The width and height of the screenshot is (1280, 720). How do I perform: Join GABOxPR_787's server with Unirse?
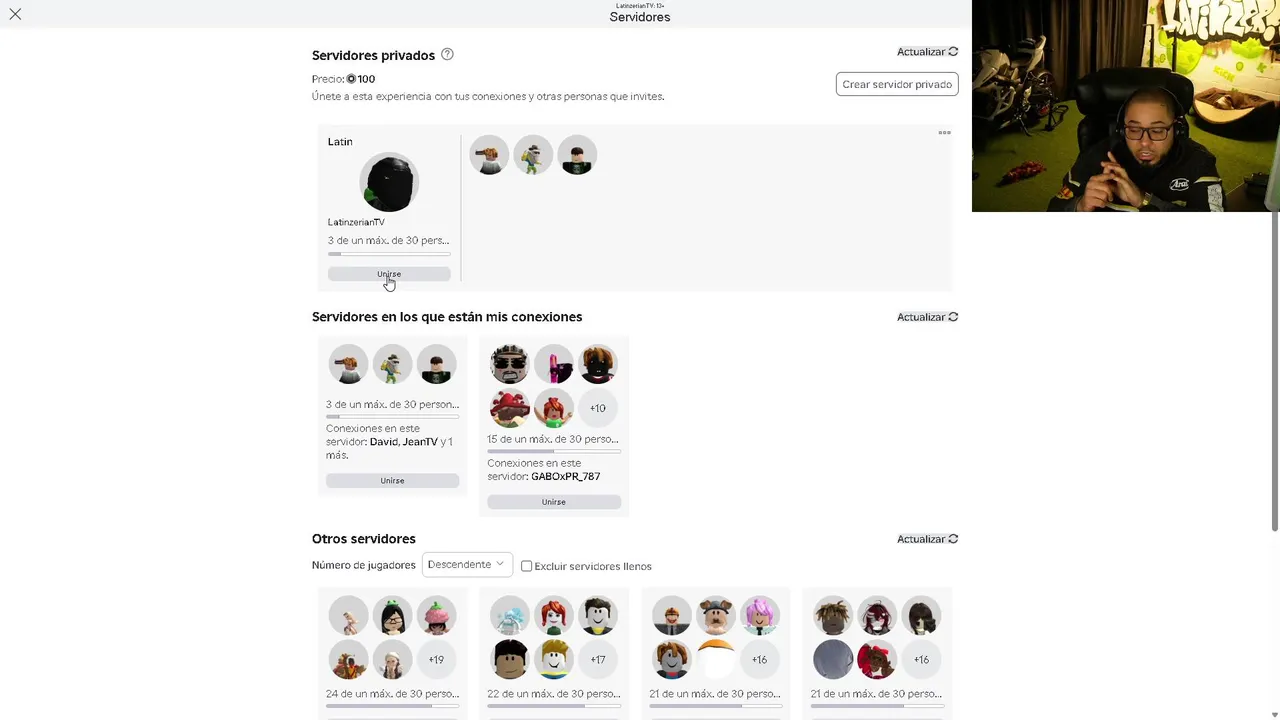pos(553,502)
